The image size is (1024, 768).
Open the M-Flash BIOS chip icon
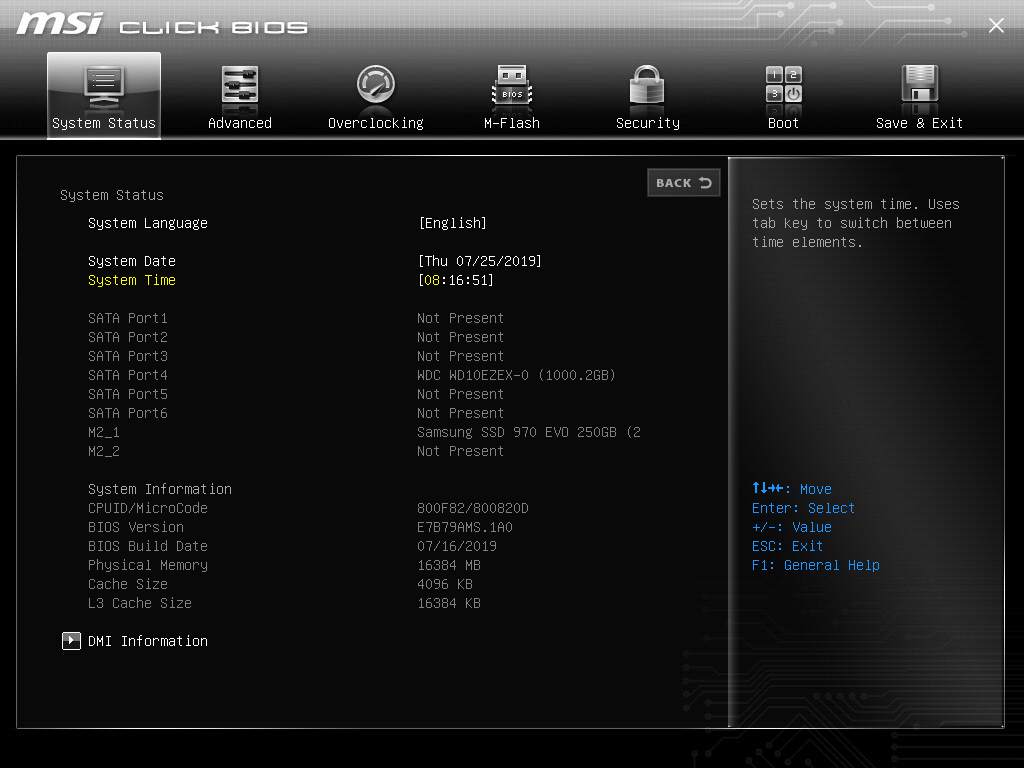[512, 85]
